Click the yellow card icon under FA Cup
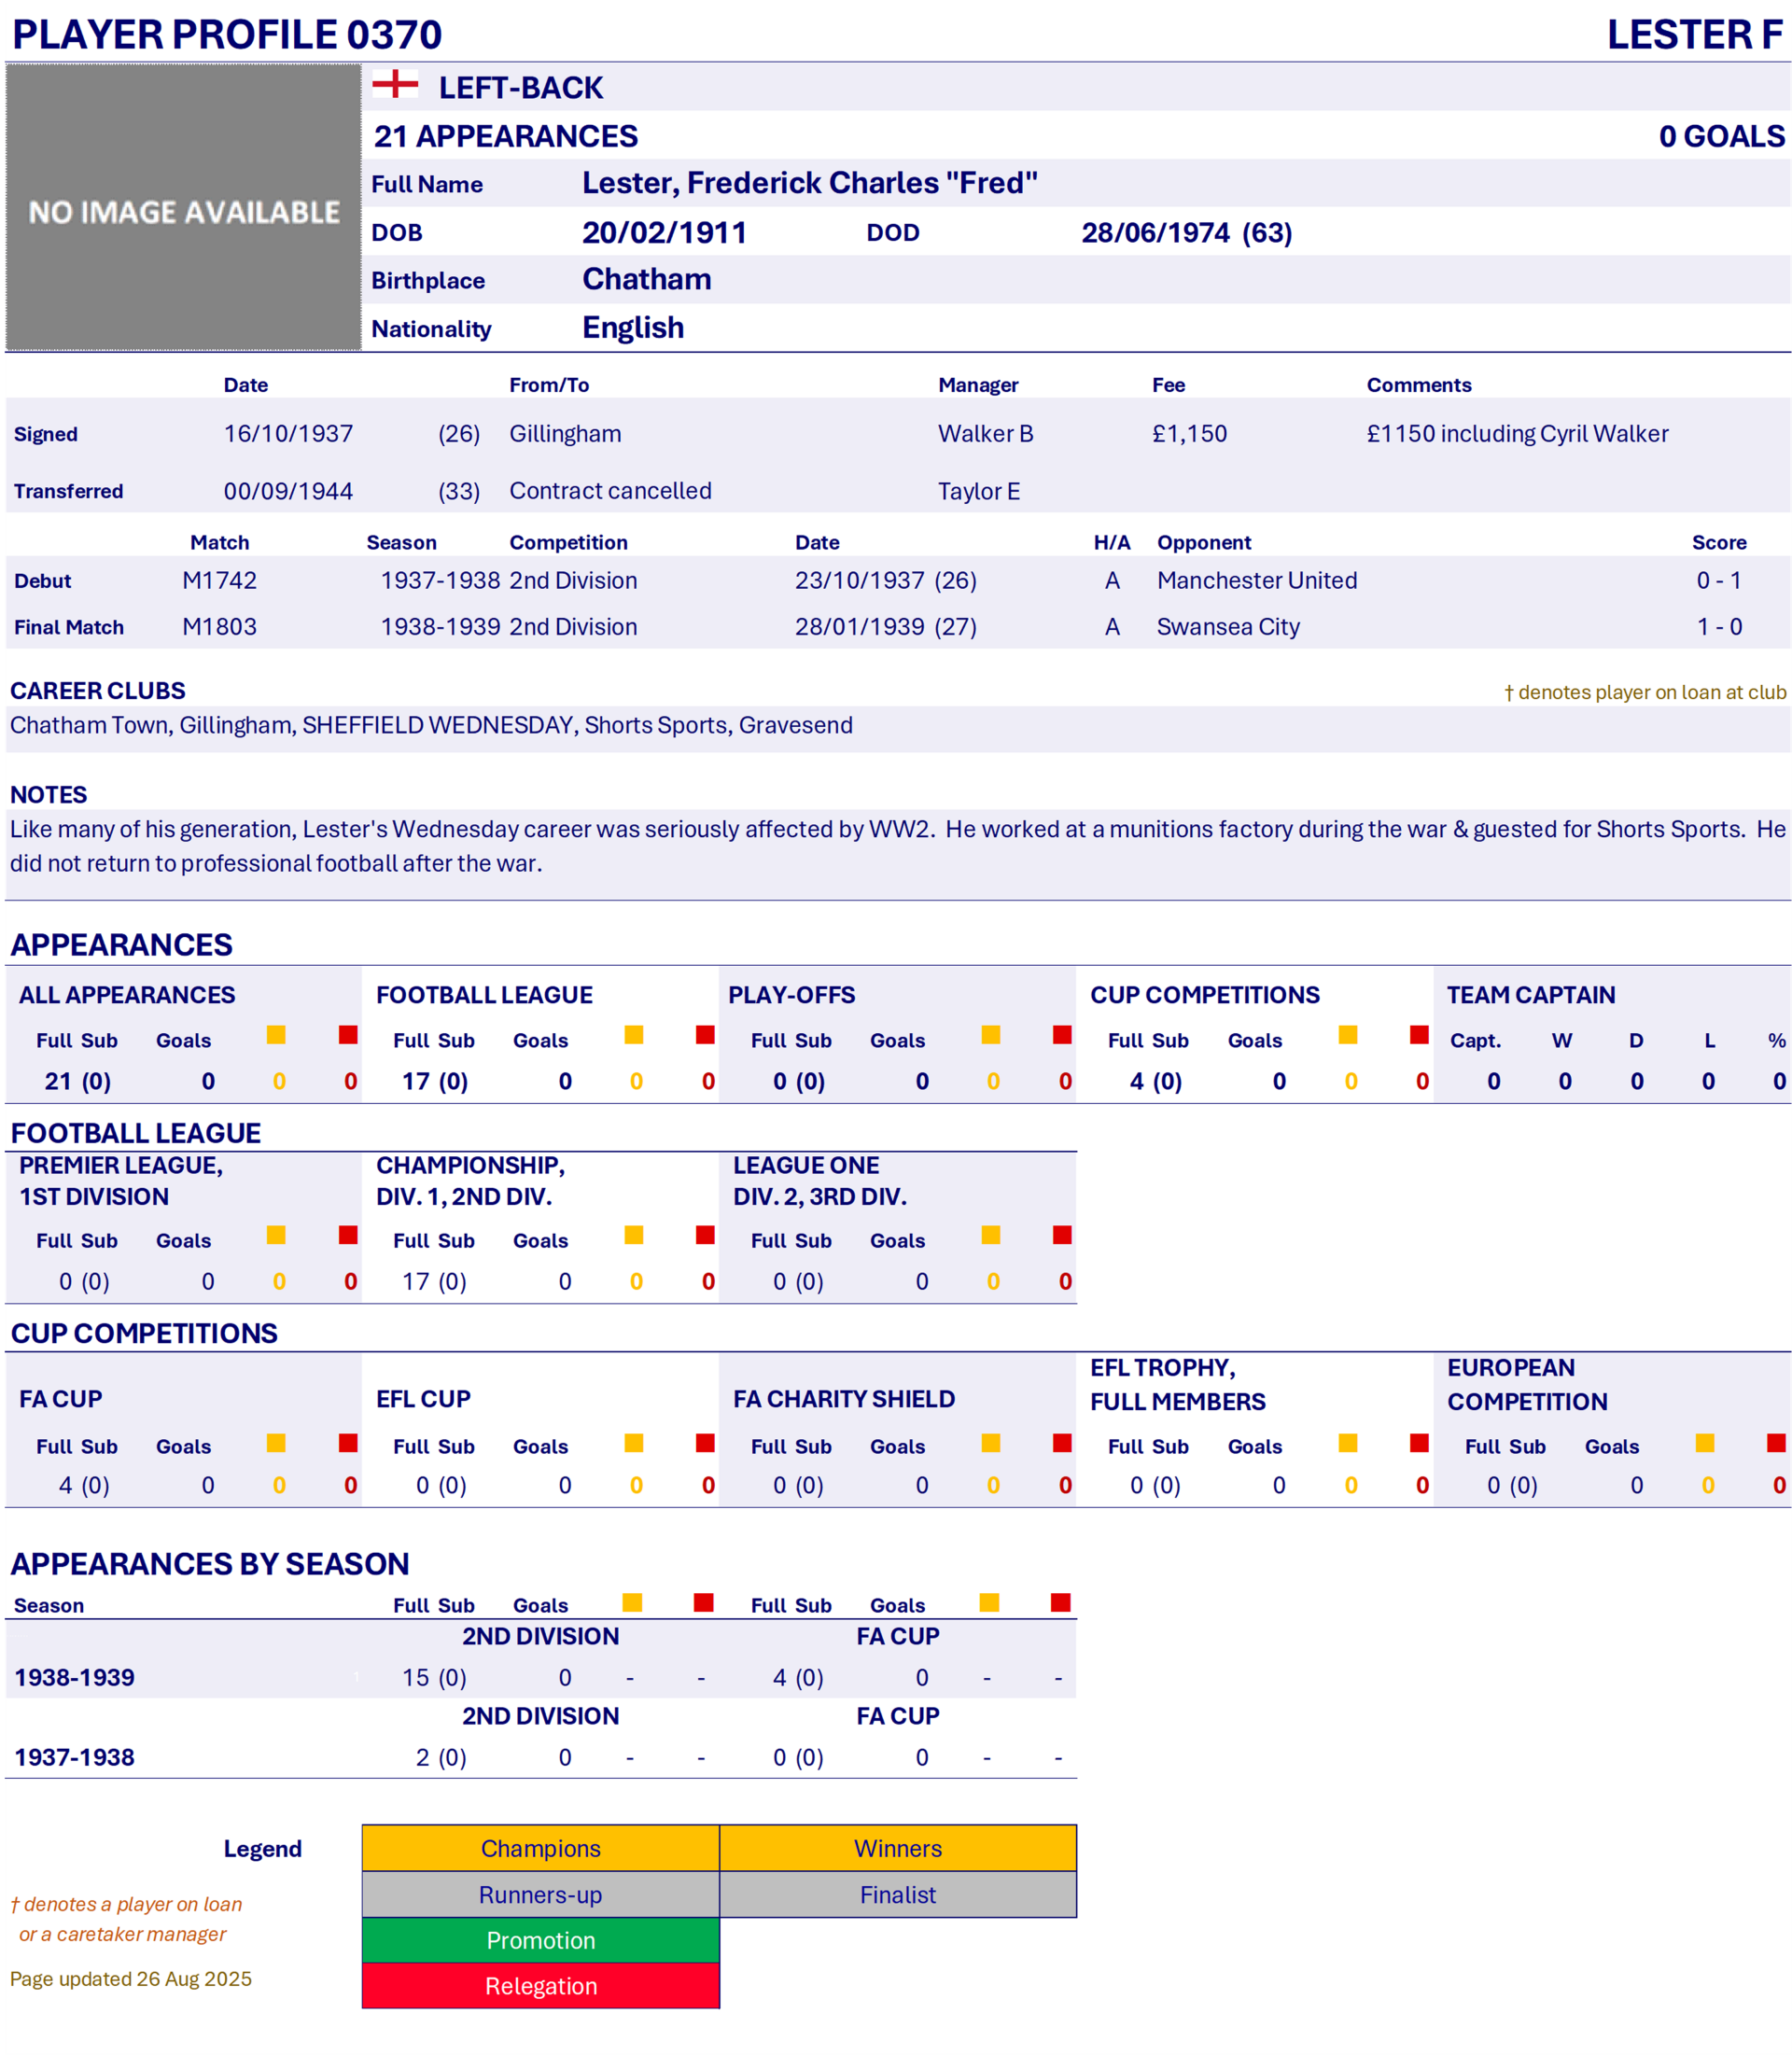Viewport: 1792px width, 2055px height. (x=276, y=1443)
